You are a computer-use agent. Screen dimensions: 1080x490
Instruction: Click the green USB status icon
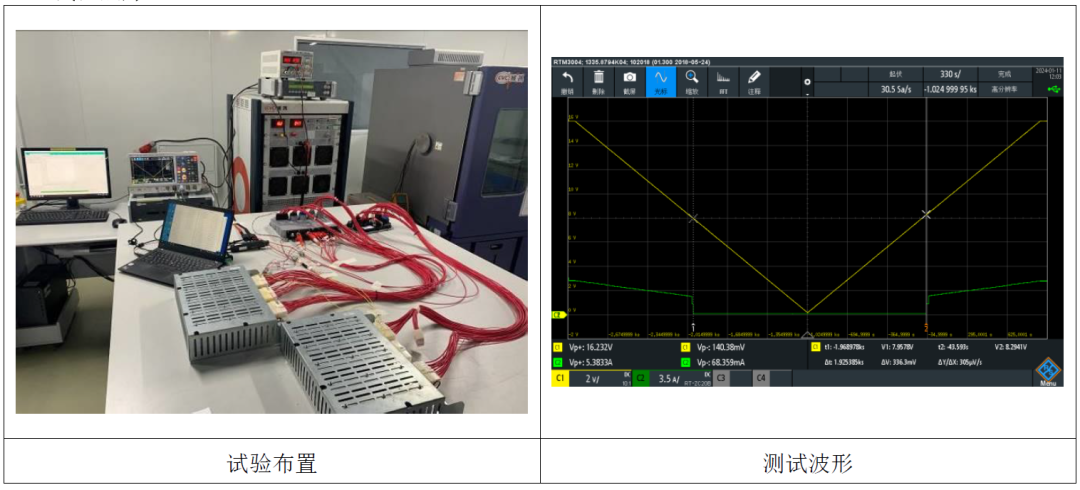pyautogui.click(x=1053, y=89)
